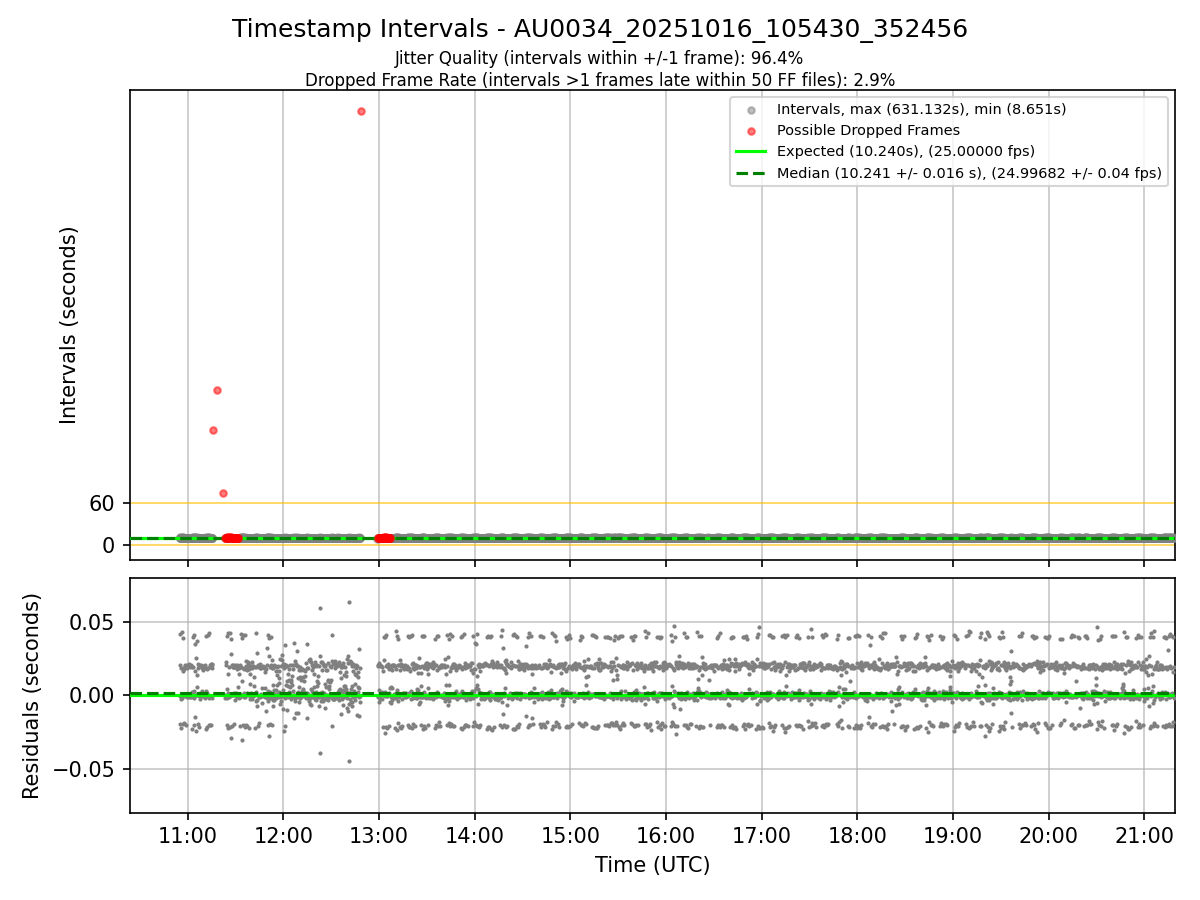Click the legend entry 'Intervals, max (631.132s), min (8.651s)'
The width and height of the screenshot is (1200, 900).
921,109
